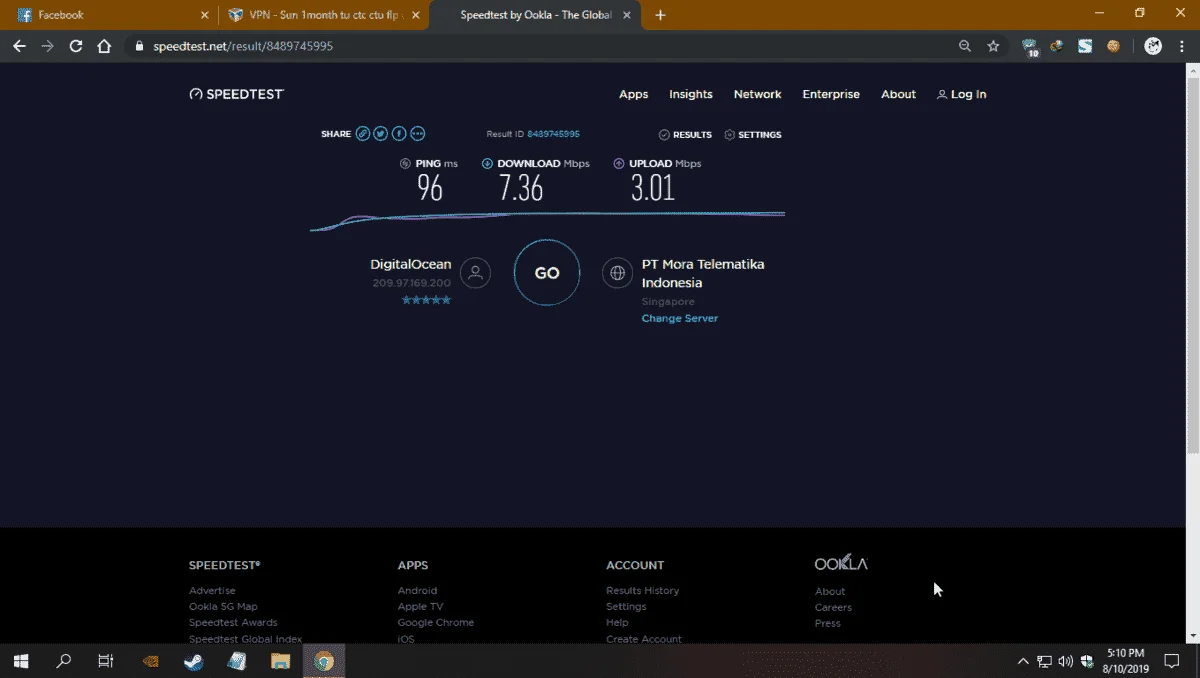This screenshot has width=1200, height=678.
Task: Click the Ookla footer logo
Action: click(x=841, y=563)
